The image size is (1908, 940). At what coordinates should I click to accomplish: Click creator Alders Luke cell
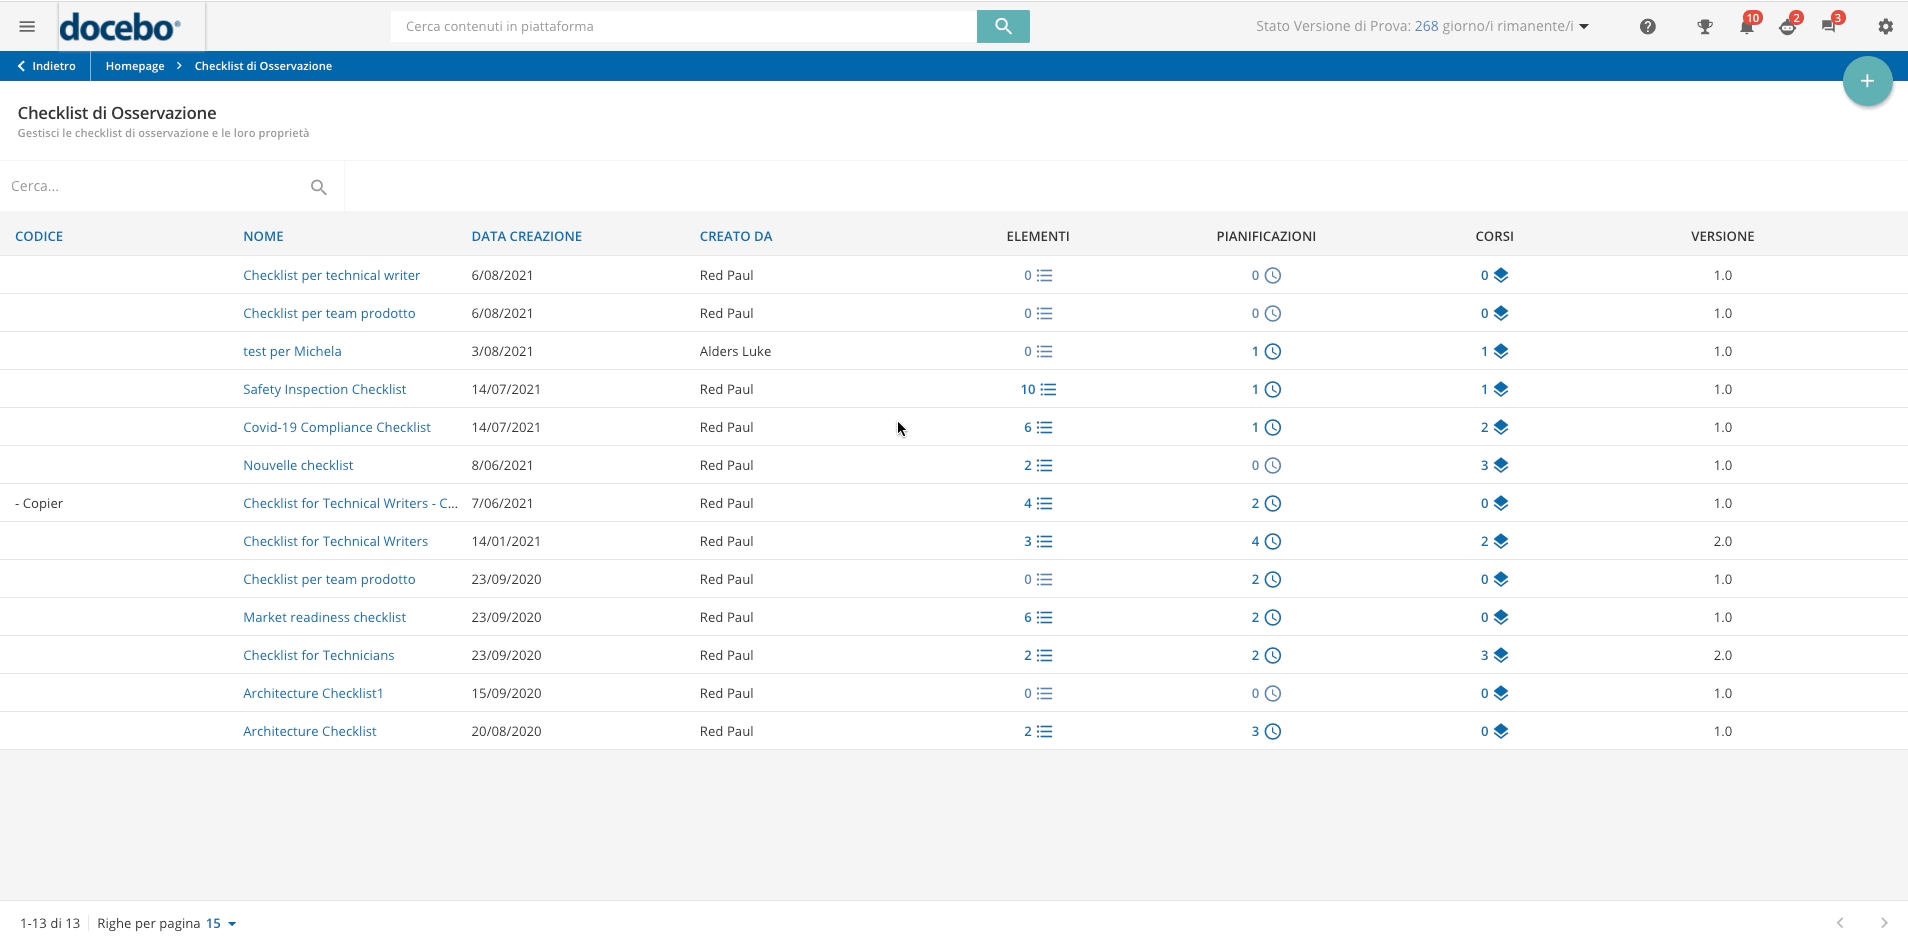click(735, 352)
